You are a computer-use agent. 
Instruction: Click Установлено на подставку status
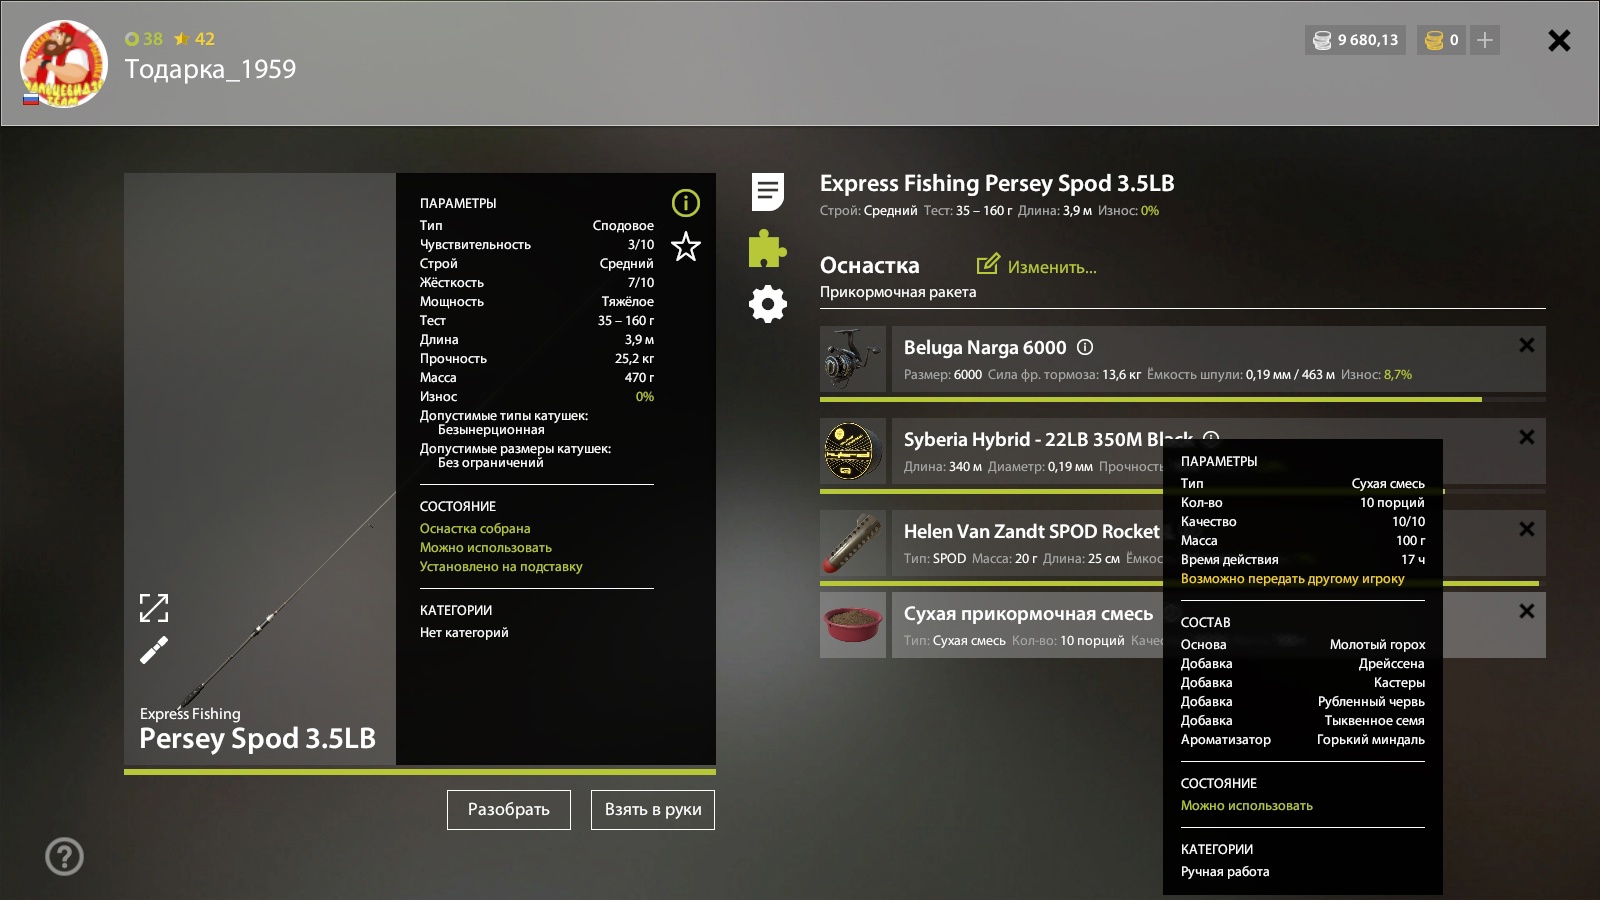[501, 566]
